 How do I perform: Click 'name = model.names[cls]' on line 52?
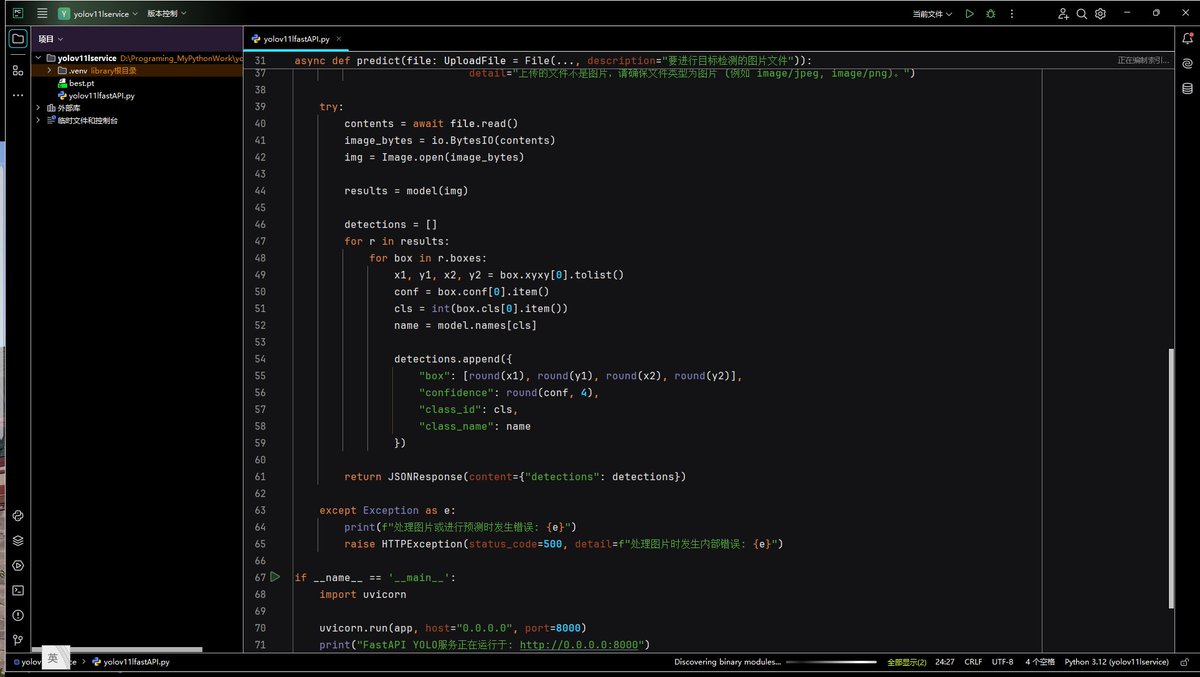point(465,325)
